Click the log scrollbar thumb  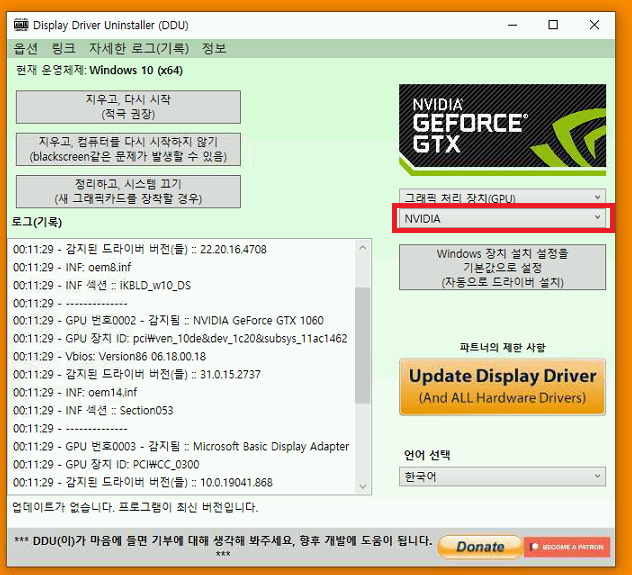363,345
